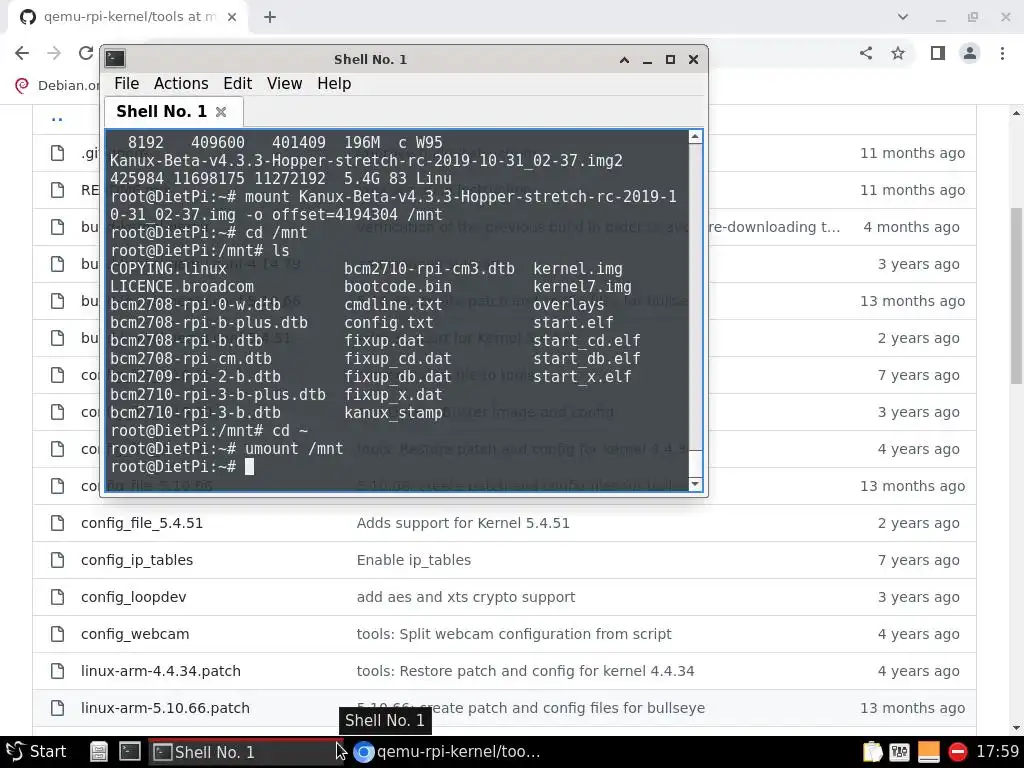Open the config_ip_tables file
The height and width of the screenshot is (768, 1024).
point(137,560)
